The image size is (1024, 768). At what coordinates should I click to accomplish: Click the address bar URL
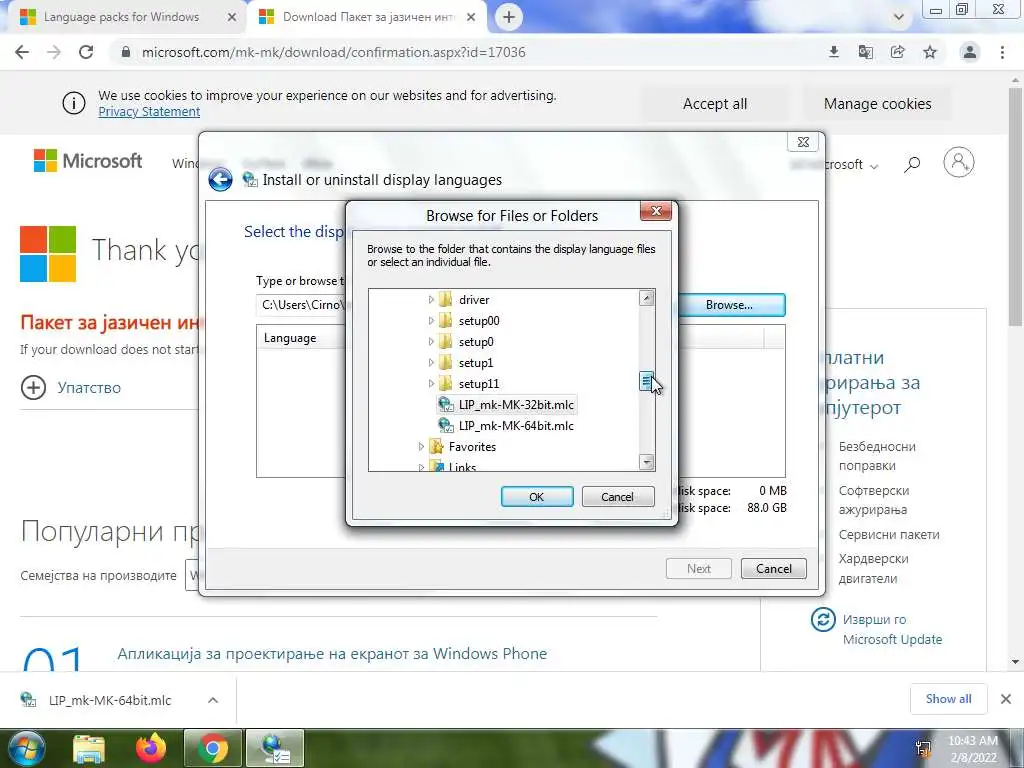tap(333, 52)
